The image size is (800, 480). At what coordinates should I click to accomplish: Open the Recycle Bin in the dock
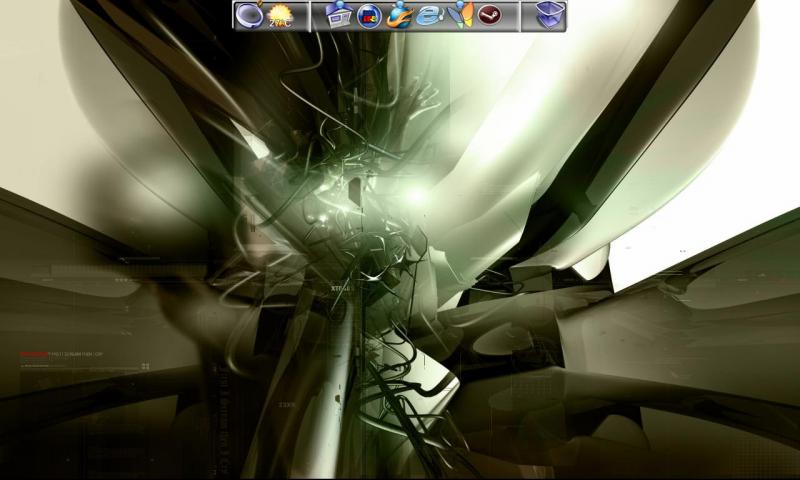pyautogui.click(x=550, y=15)
